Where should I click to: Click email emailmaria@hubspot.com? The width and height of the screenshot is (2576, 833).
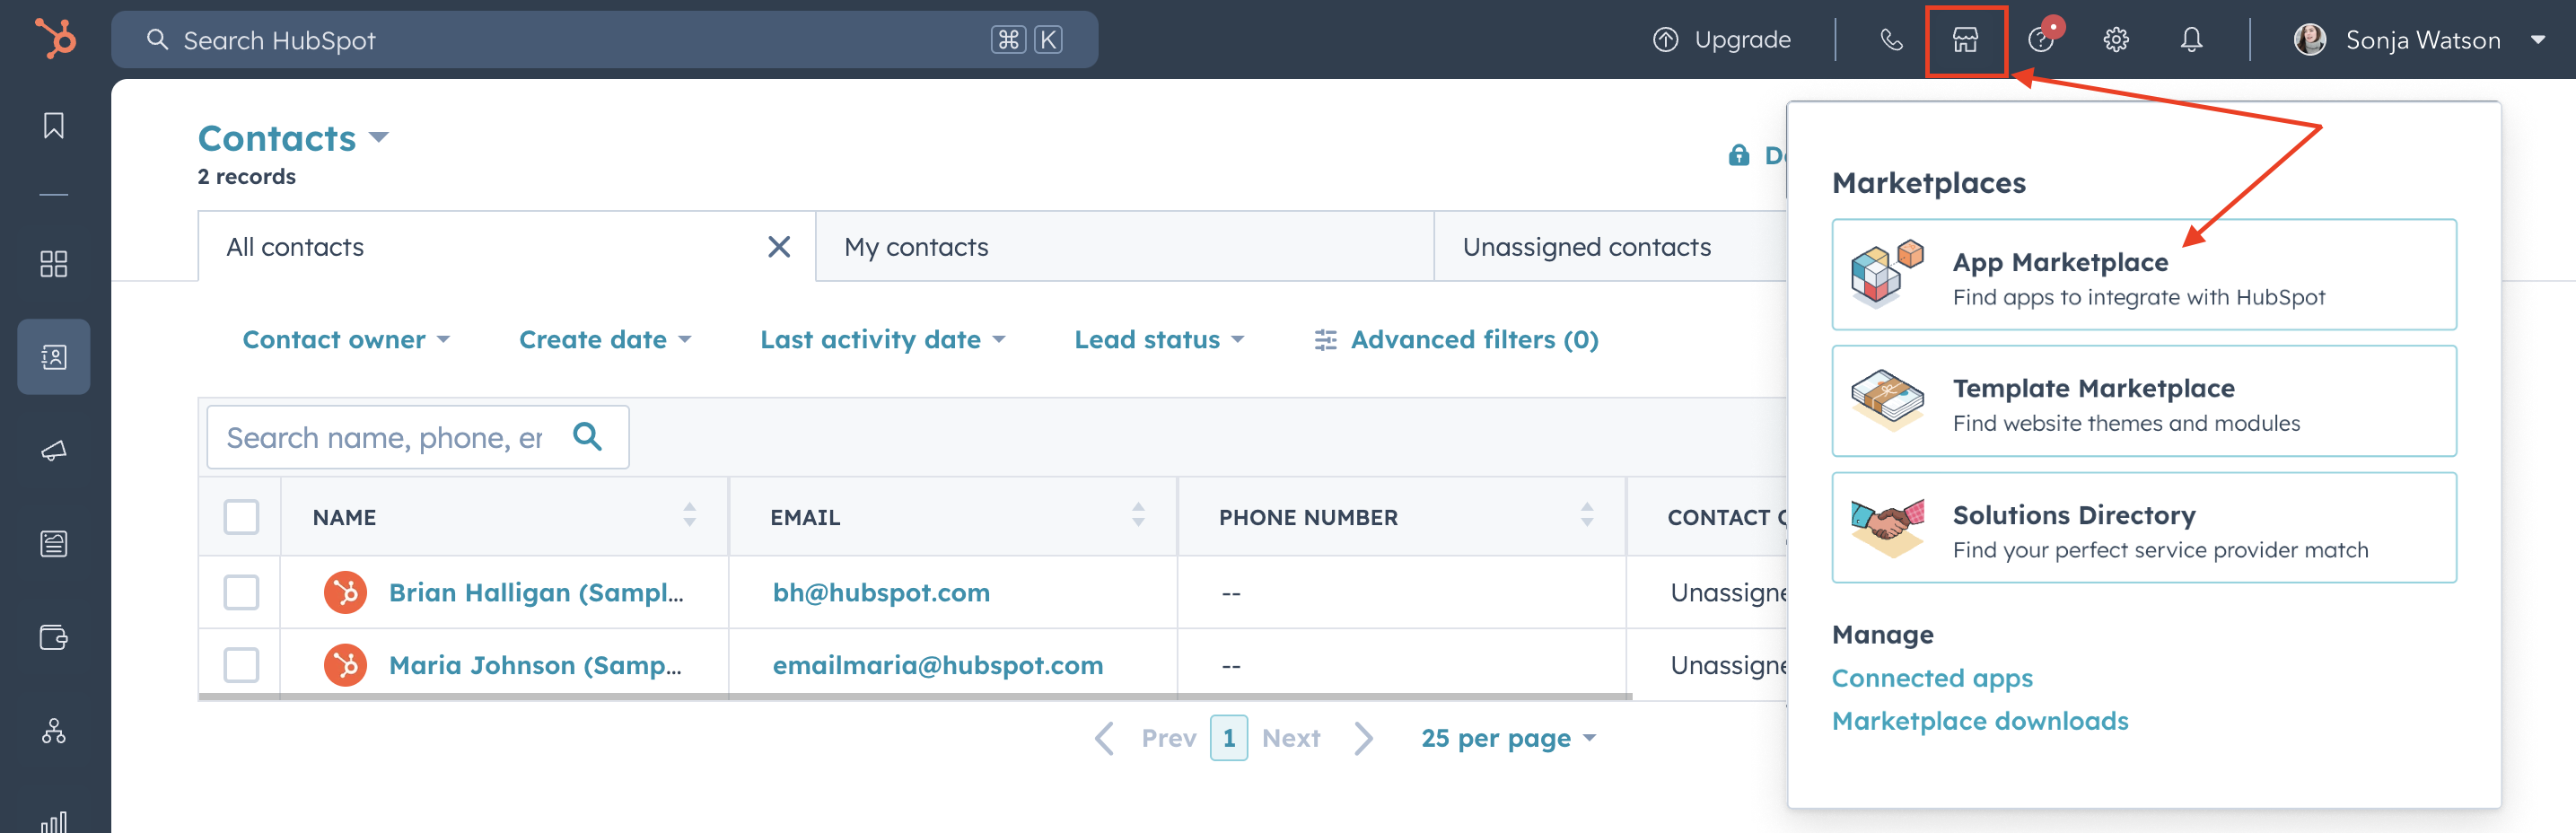pos(938,665)
